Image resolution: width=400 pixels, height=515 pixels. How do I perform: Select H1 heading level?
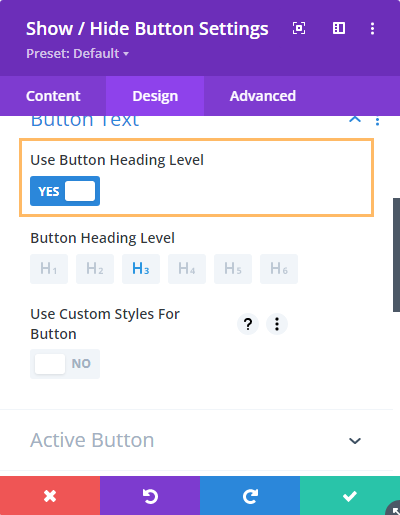point(49,269)
